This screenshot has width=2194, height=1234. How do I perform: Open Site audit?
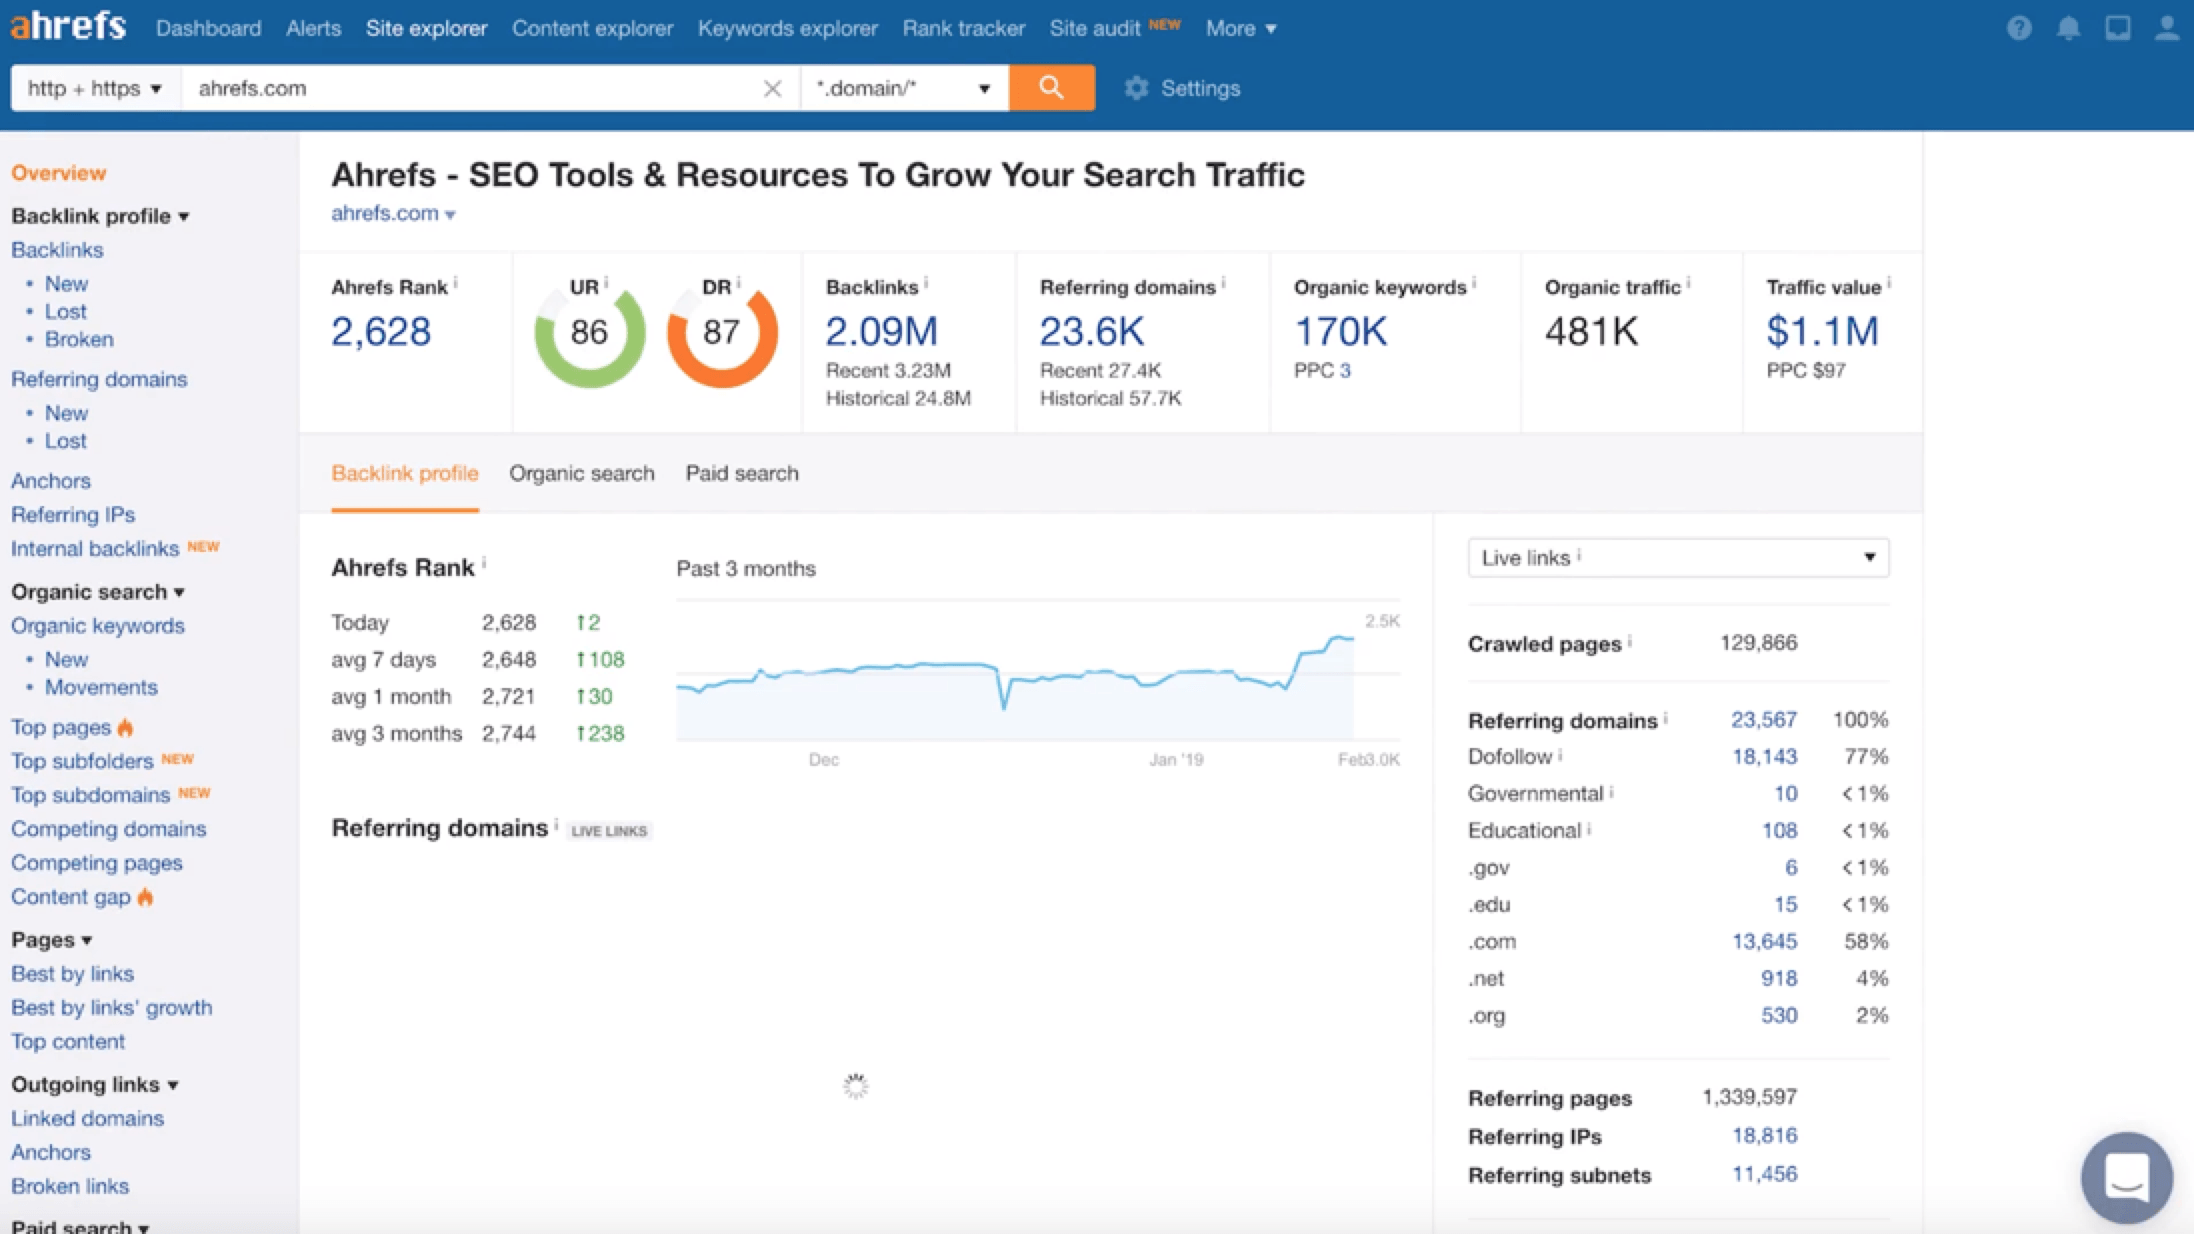point(1094,28)
